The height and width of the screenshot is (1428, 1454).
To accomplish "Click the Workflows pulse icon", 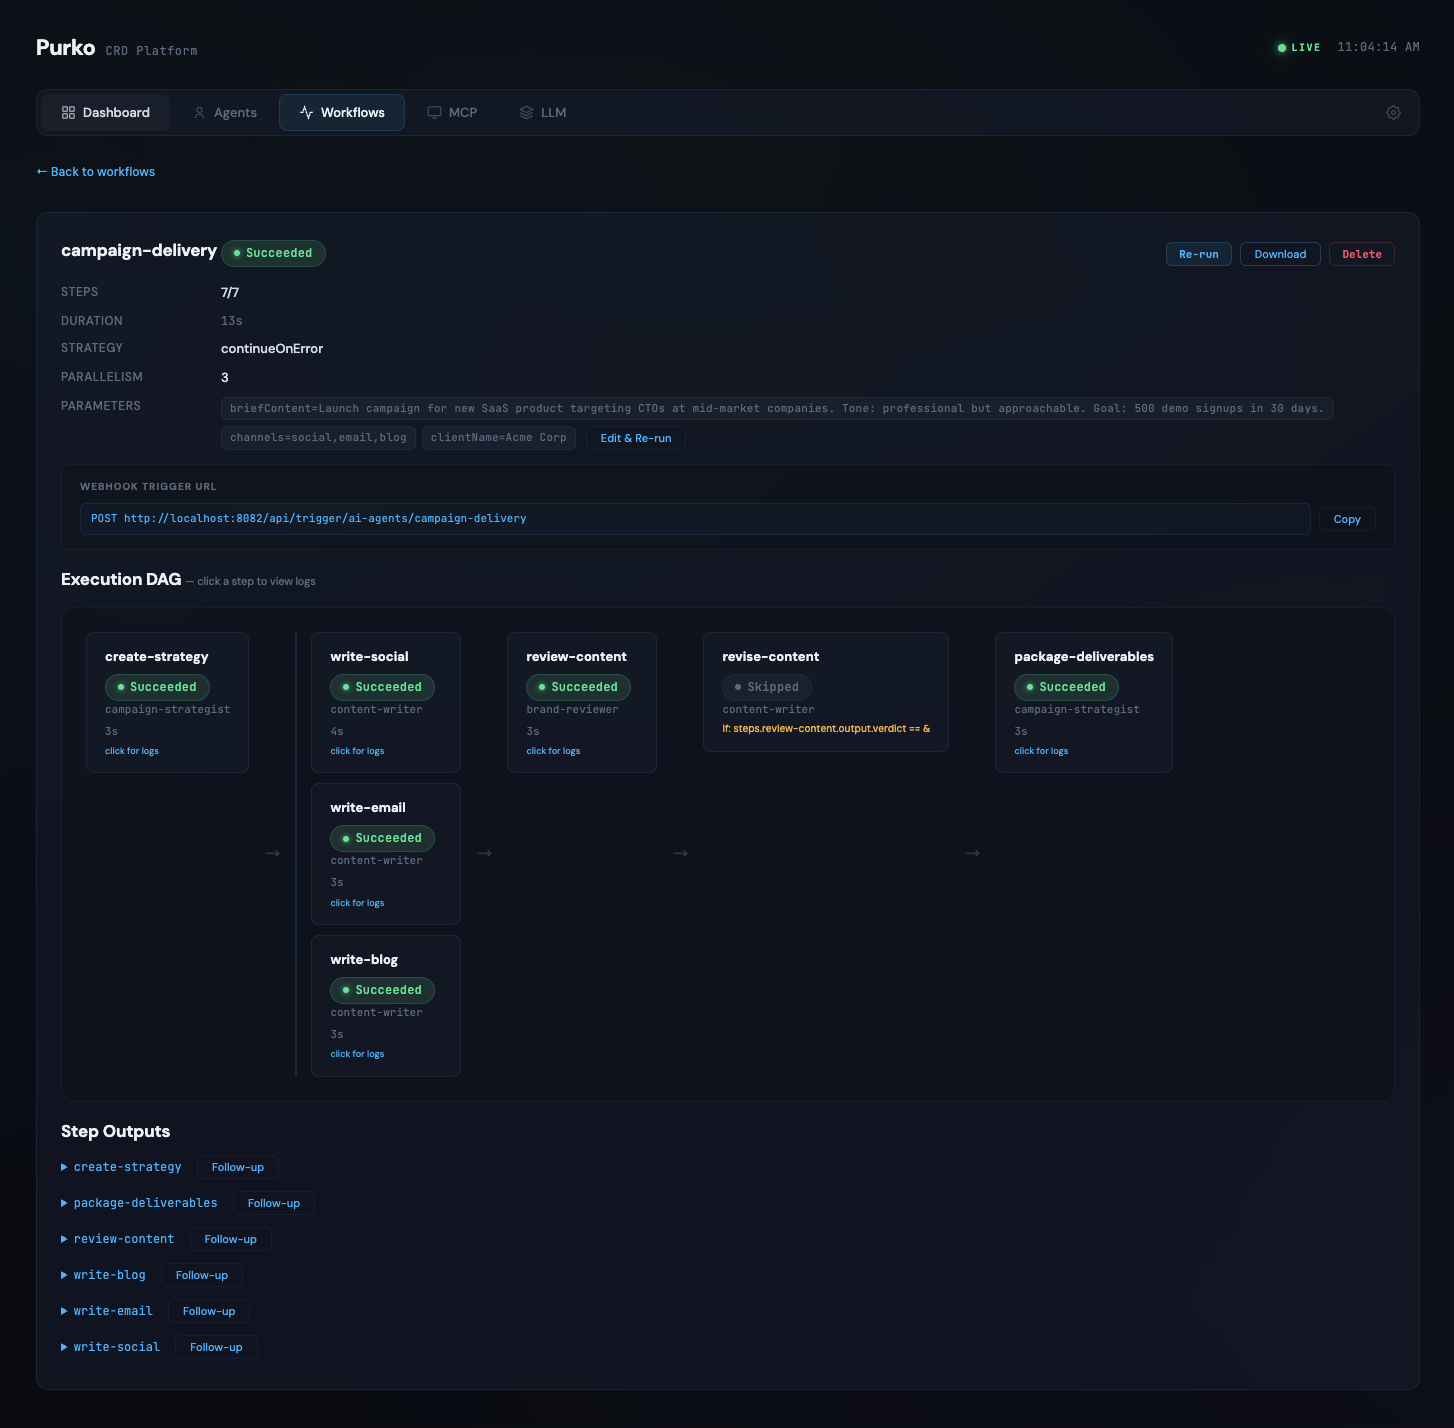I will (306, 113).
